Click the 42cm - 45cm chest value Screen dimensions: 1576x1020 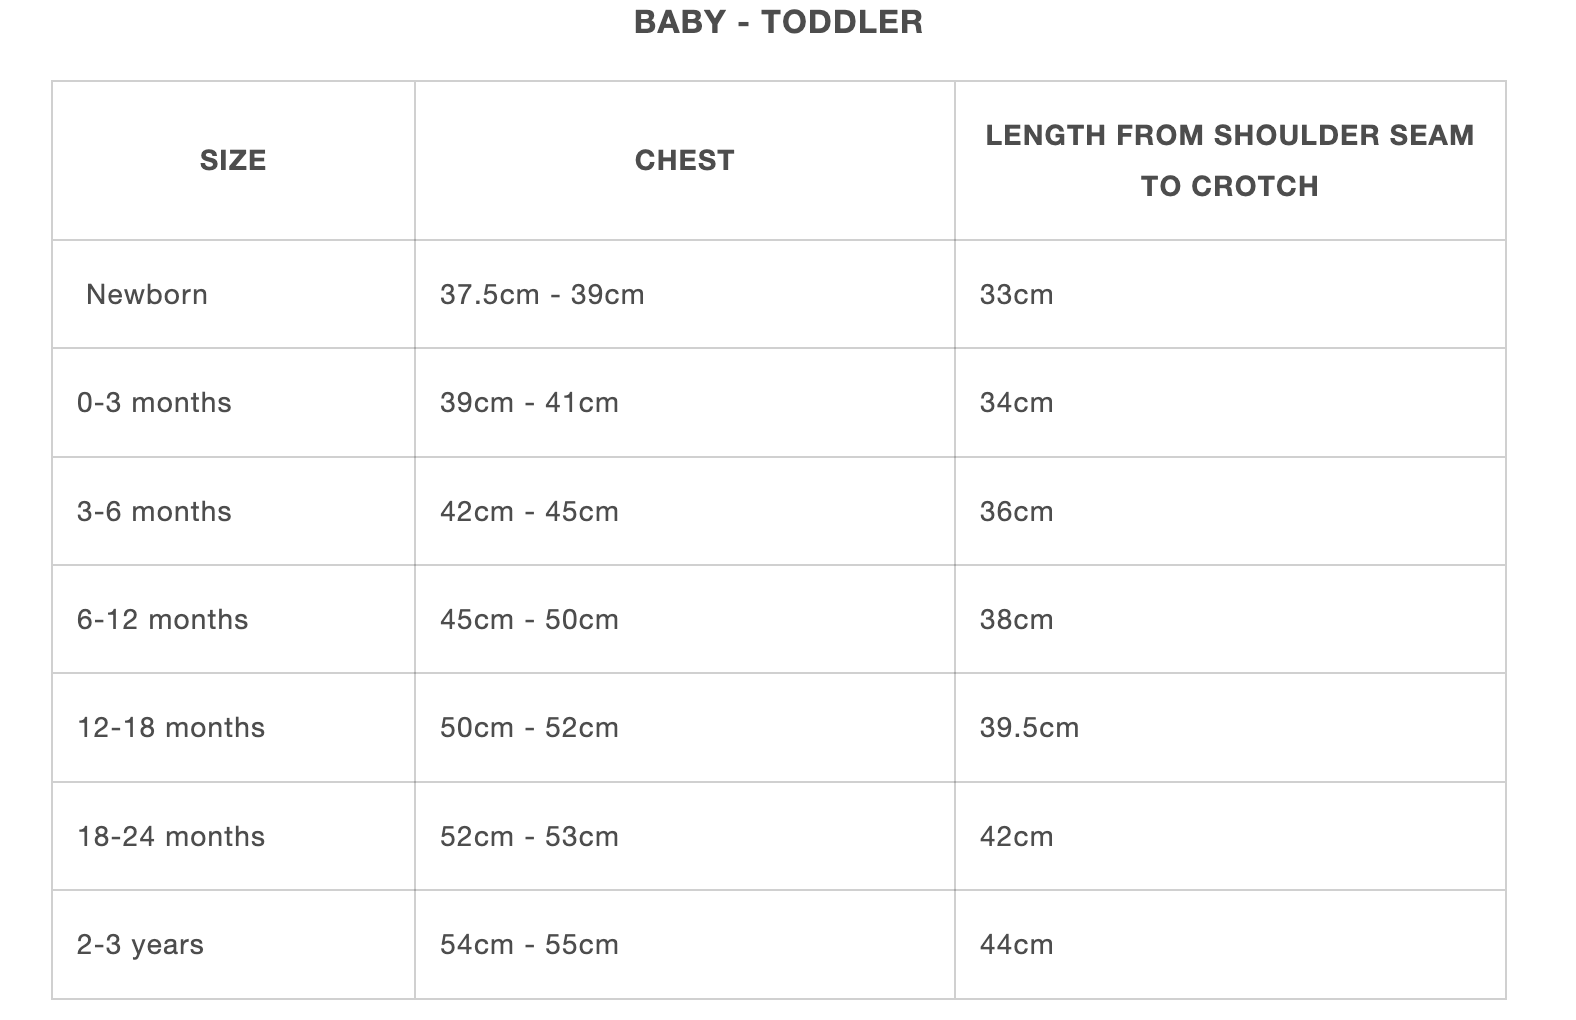(529, 511)
